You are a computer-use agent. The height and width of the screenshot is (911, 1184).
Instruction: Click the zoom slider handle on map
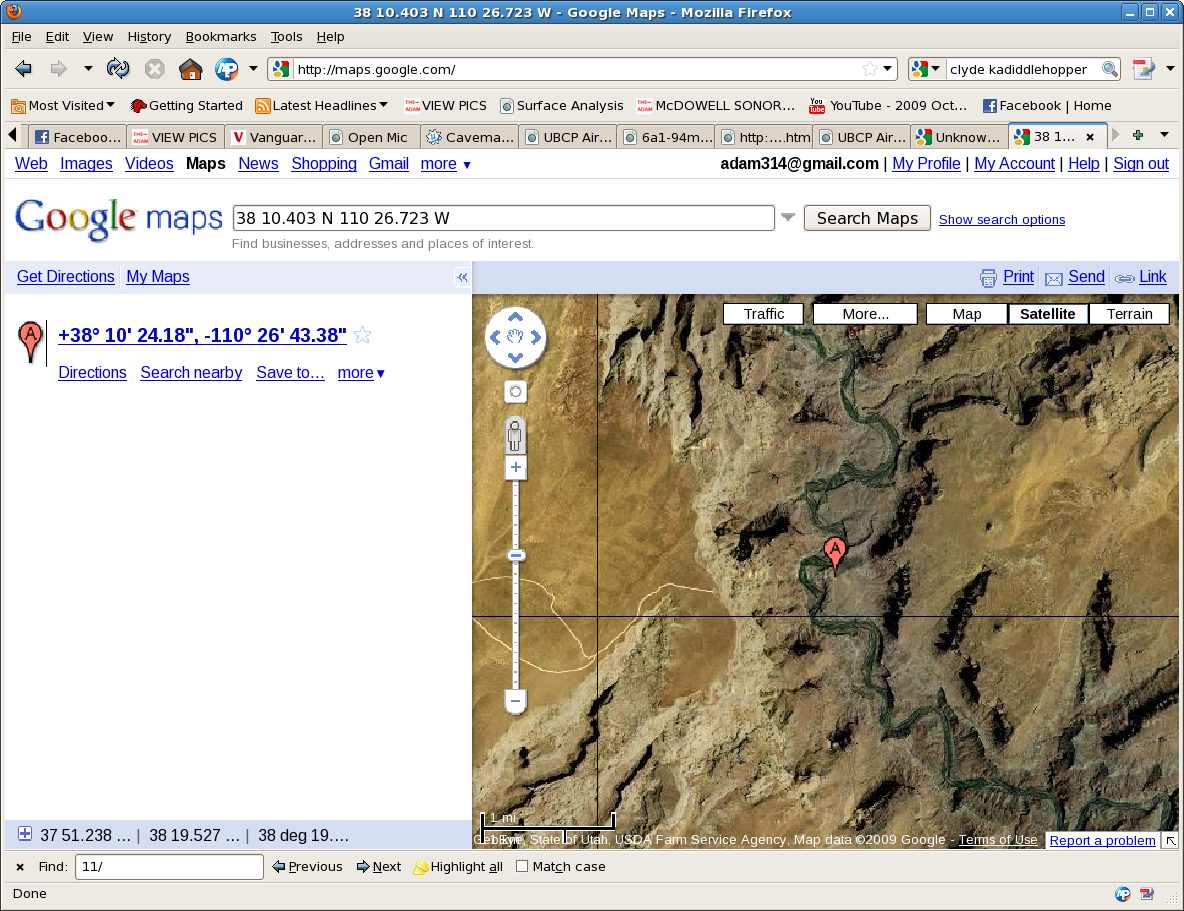point(516,556)
